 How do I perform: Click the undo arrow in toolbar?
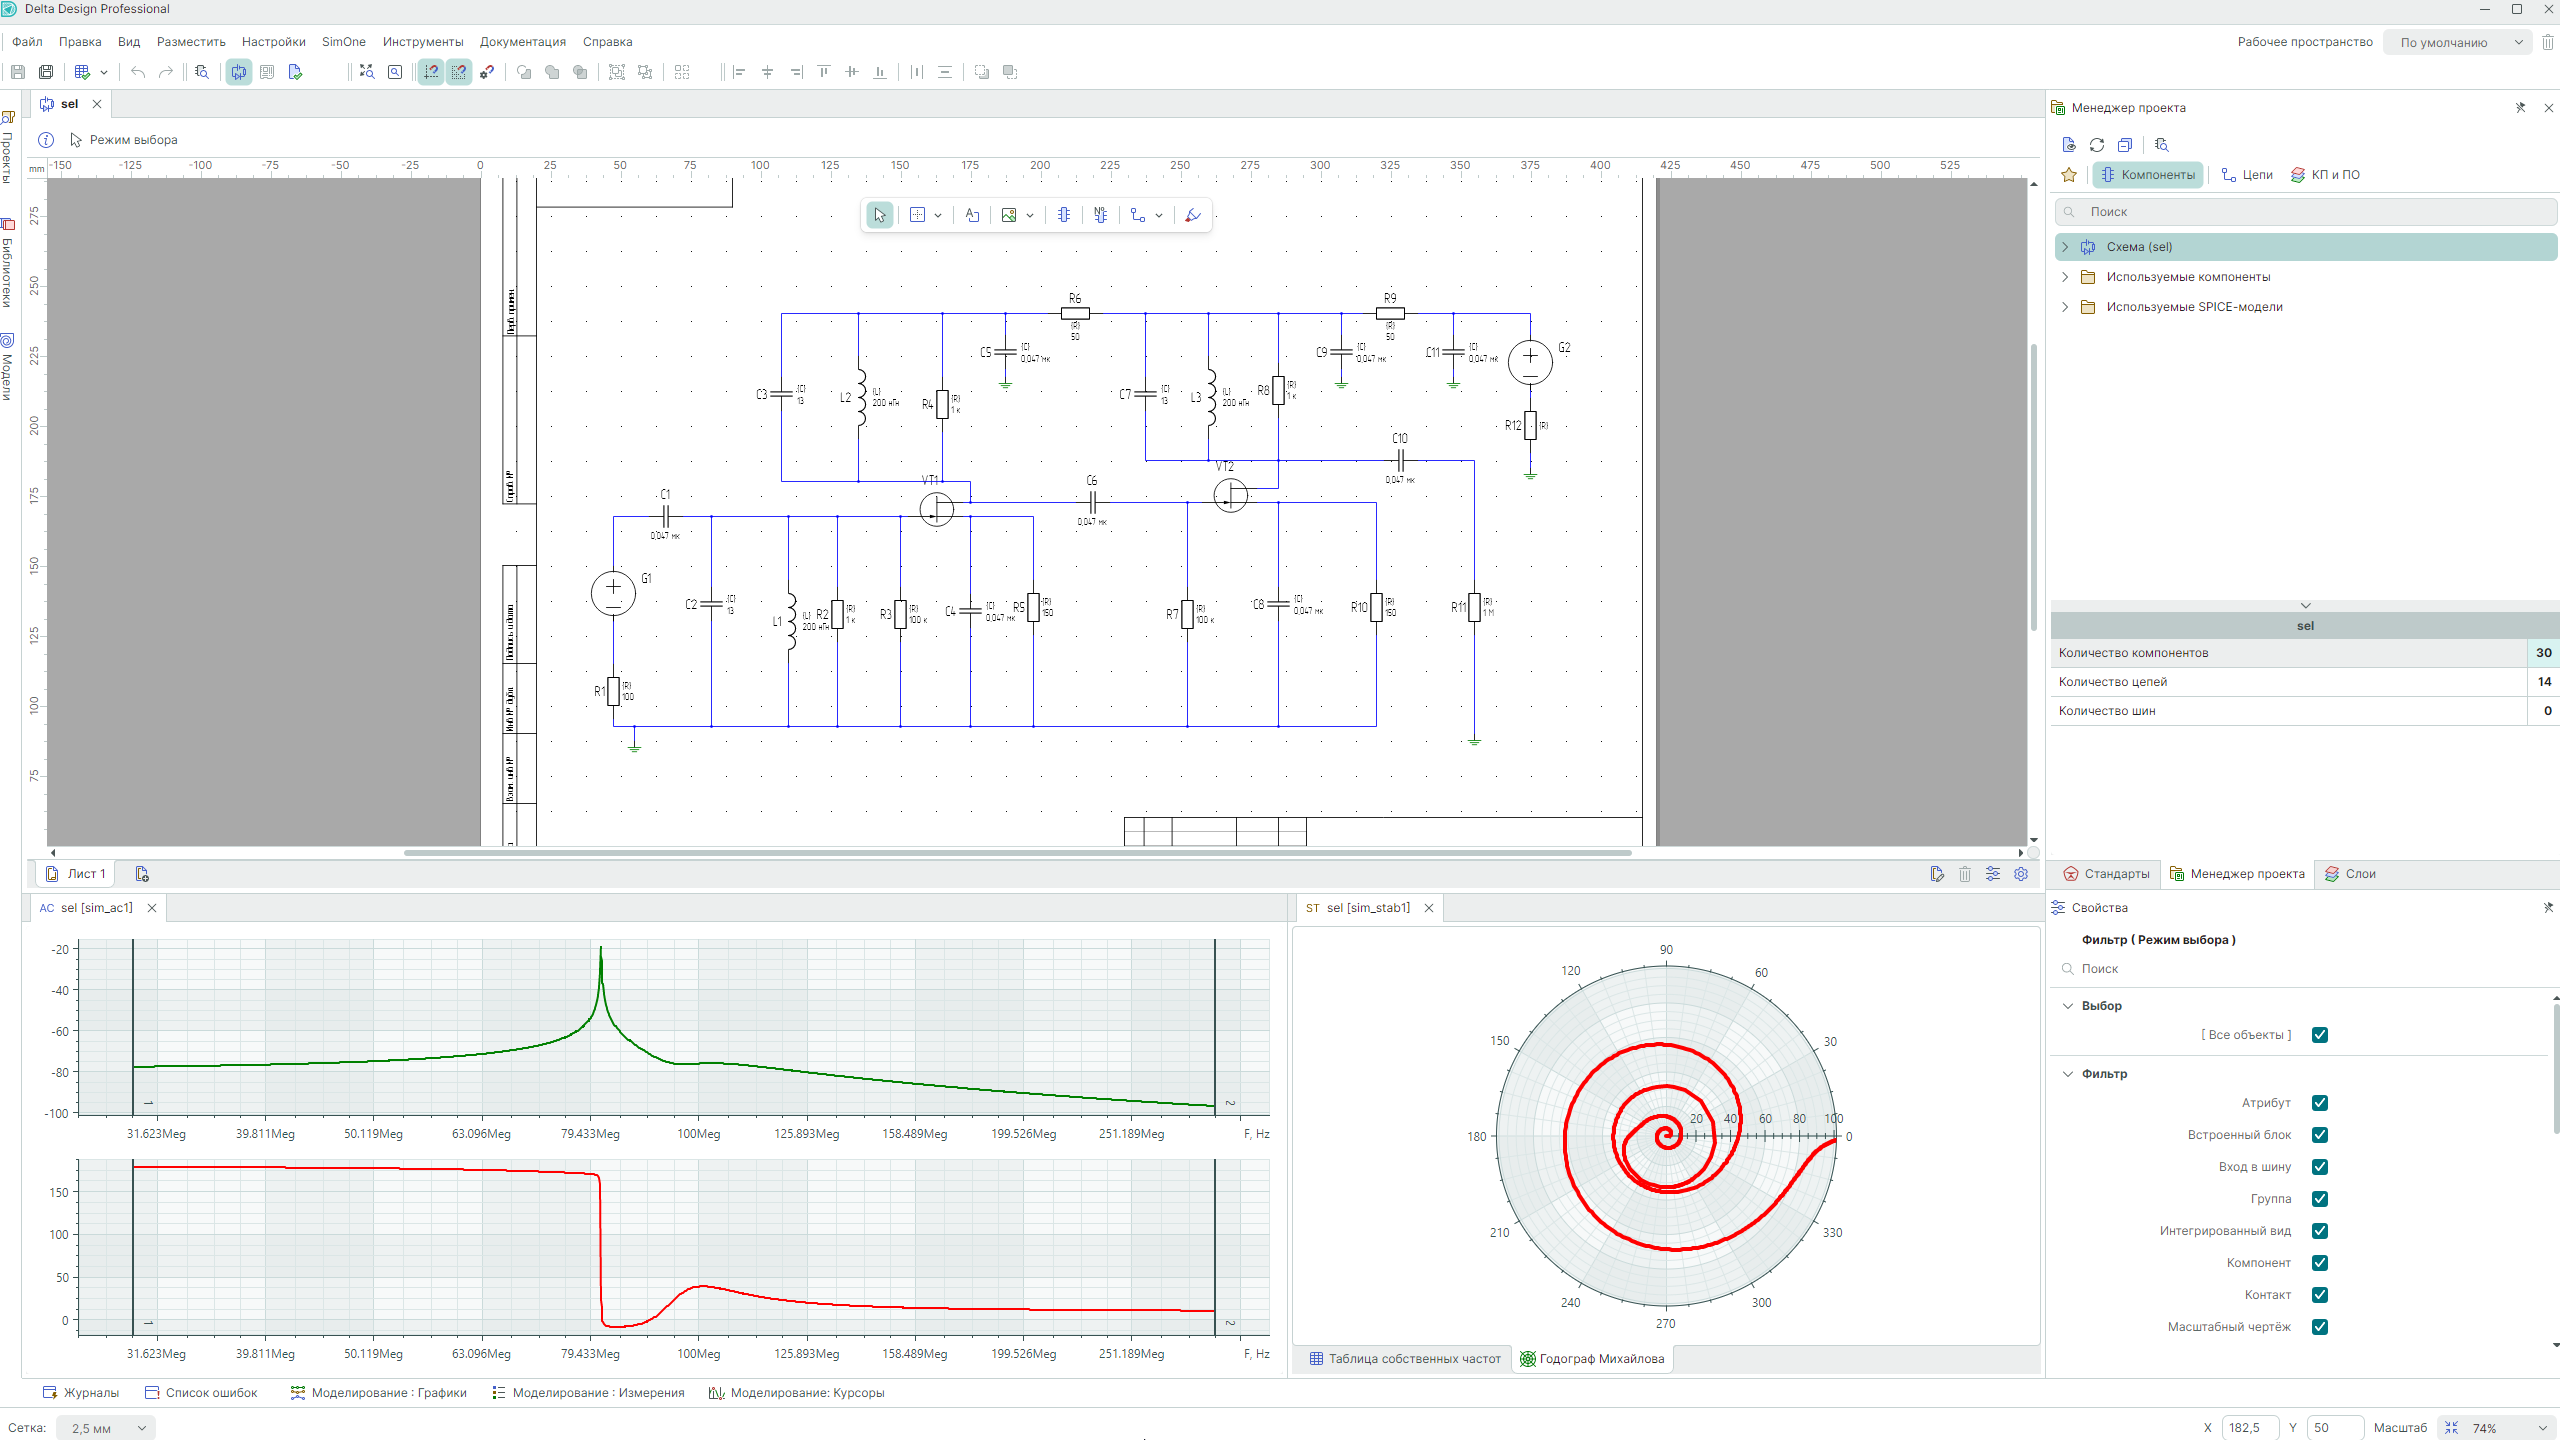[138, 72]
